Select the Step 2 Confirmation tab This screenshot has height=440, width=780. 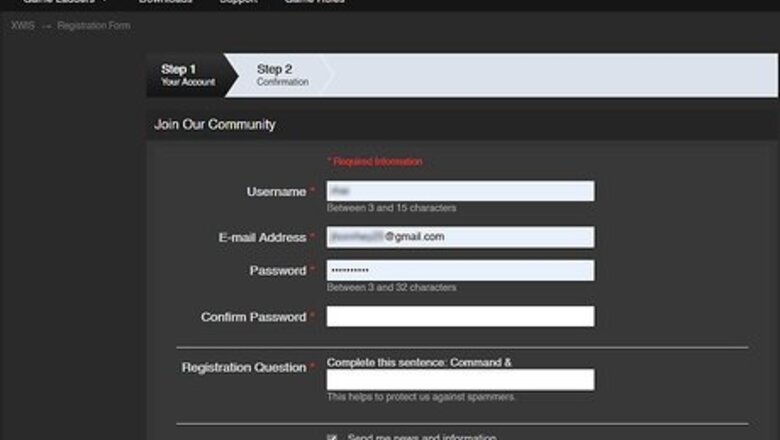281,75
